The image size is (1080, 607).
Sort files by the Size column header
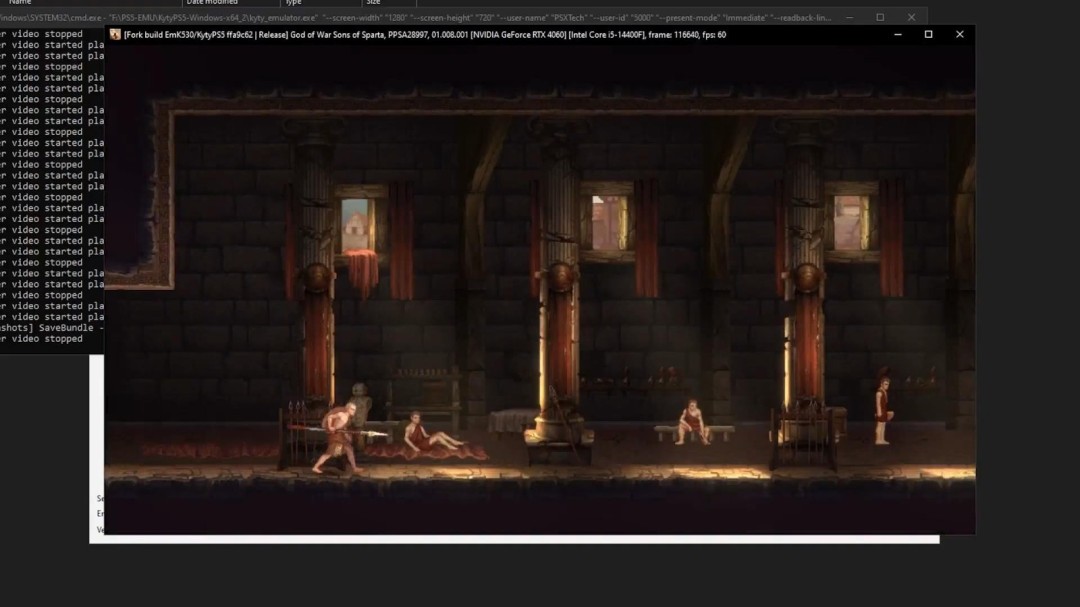pyautogui.click(x=373, y=2)
